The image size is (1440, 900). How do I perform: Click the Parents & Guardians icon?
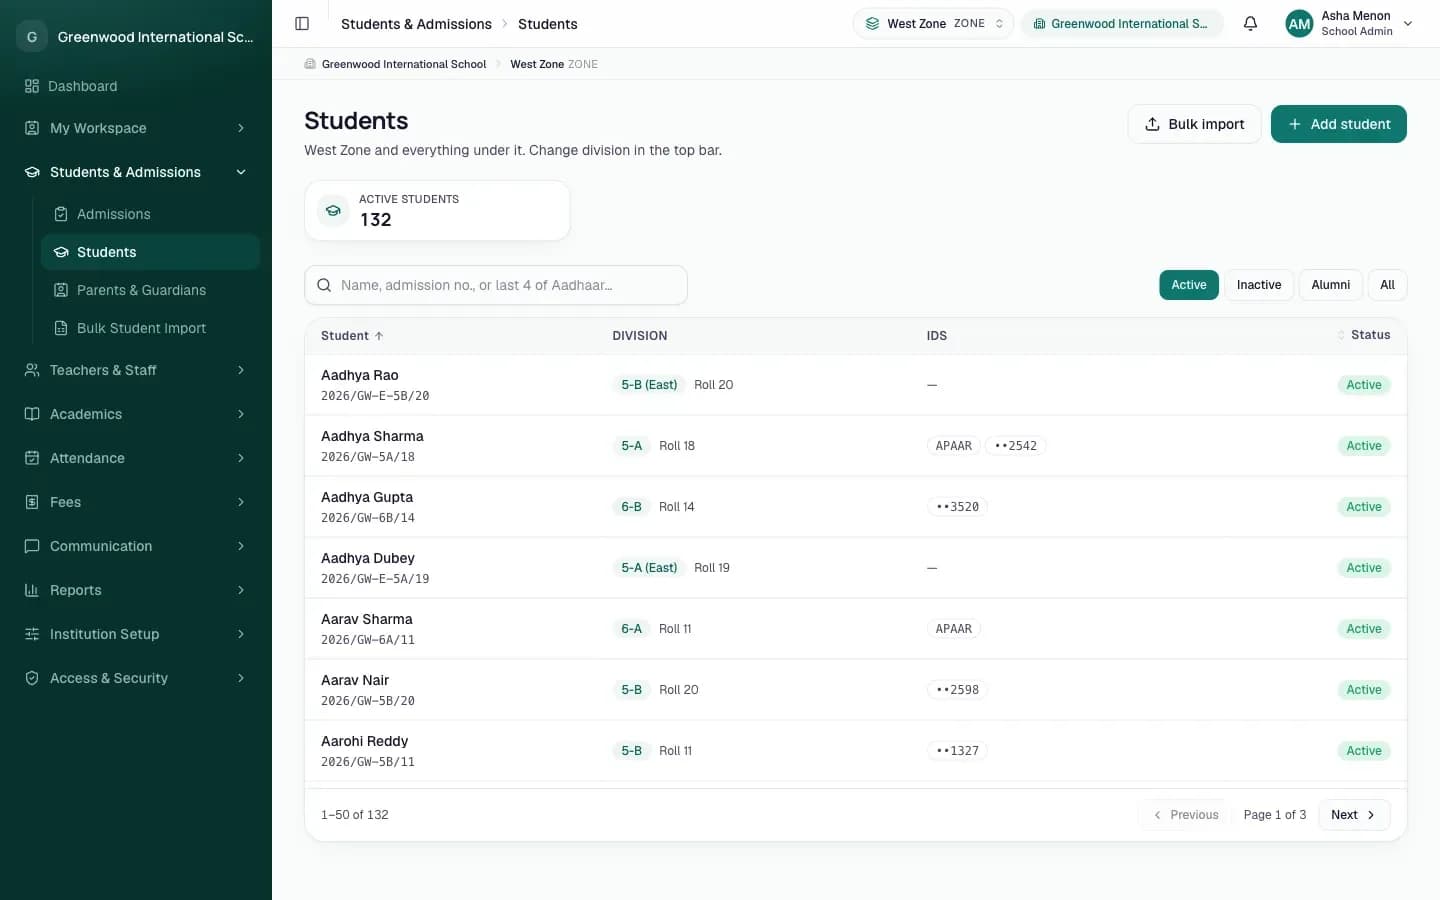61,290
